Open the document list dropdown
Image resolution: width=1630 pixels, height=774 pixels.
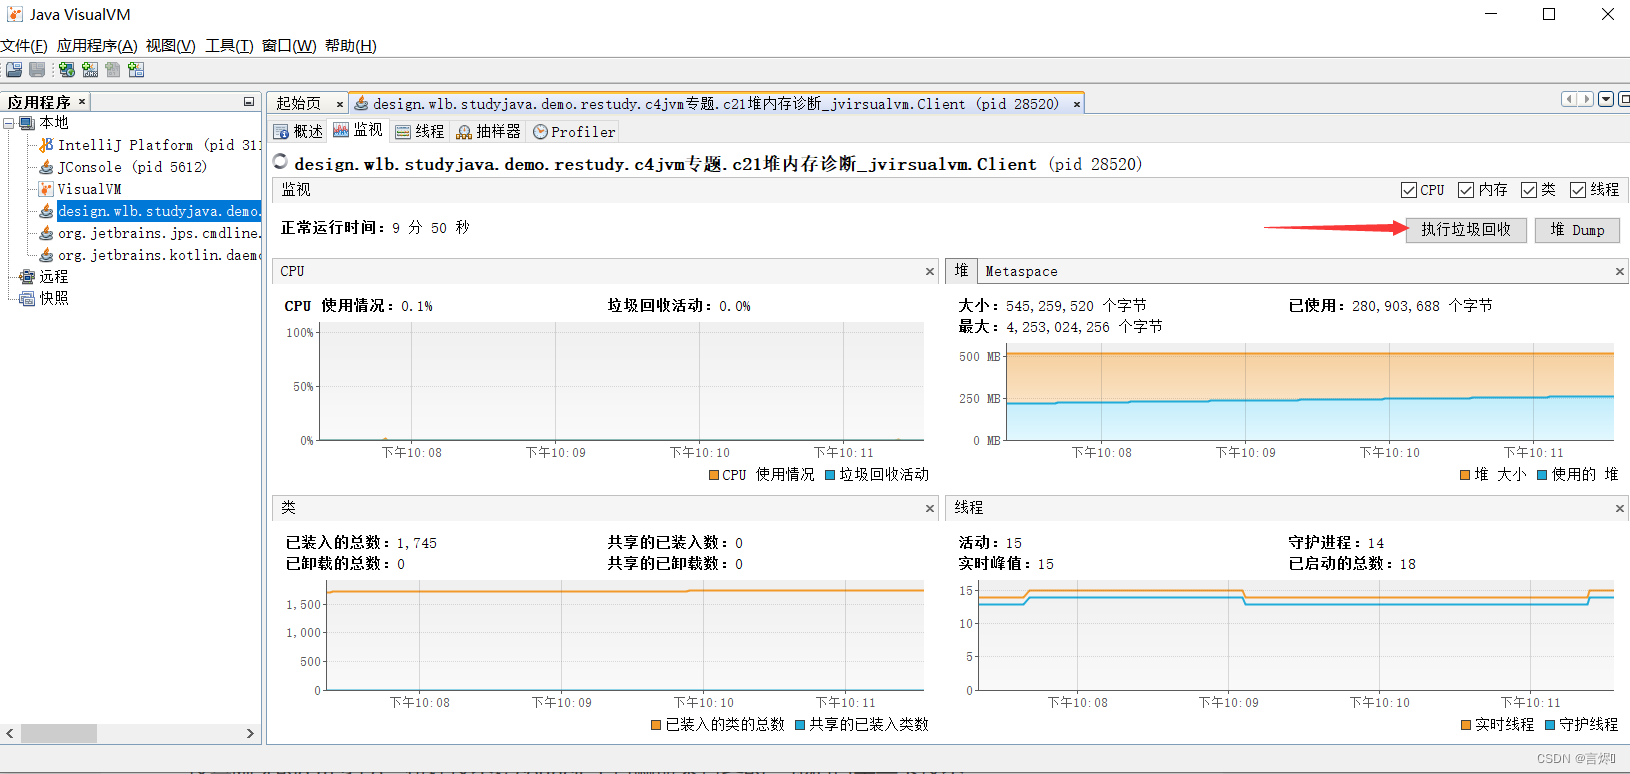1606,99
